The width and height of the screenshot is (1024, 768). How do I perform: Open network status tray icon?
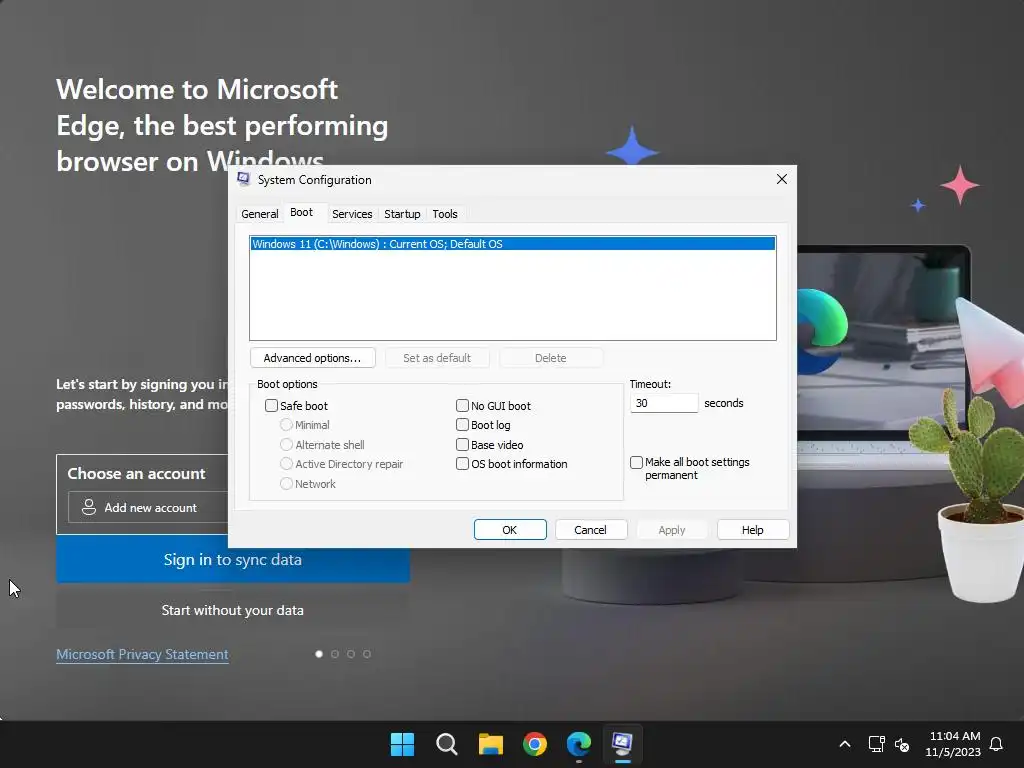876,744
